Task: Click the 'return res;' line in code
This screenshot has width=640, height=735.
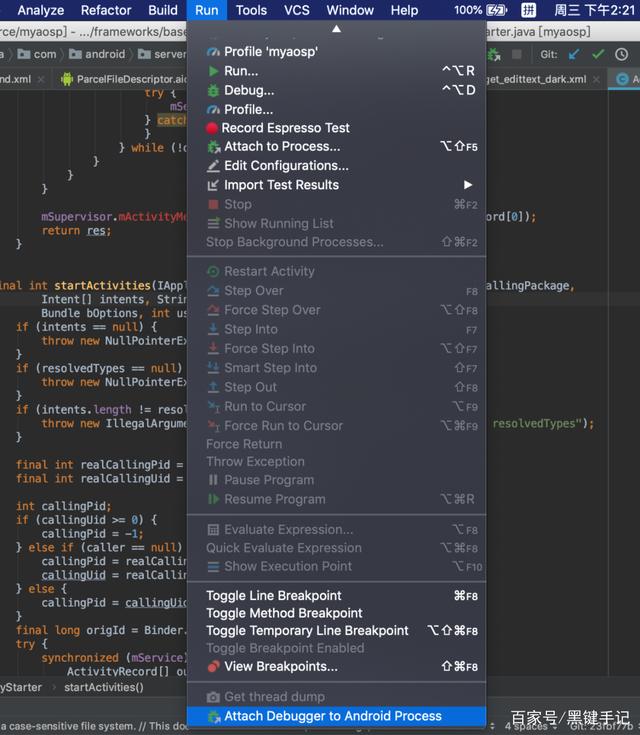Action: [x=76, y=231]
